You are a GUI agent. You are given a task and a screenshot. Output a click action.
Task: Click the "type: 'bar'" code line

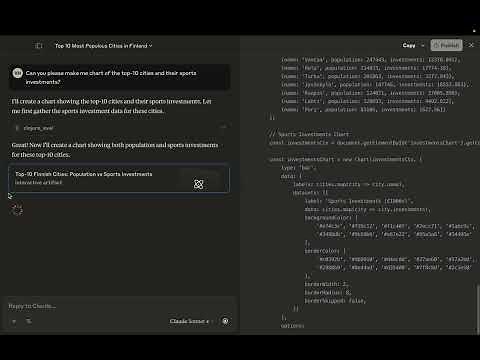click(298, 168)
